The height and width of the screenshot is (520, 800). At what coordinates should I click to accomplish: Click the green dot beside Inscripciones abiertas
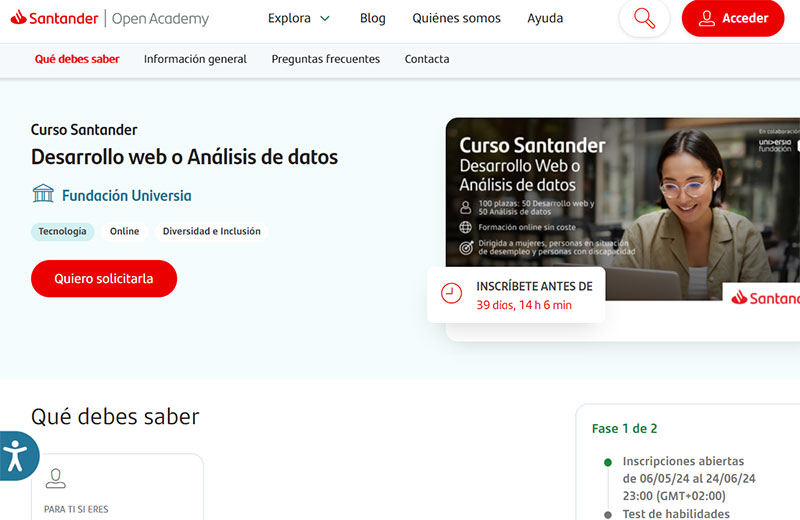coord(608,462)
